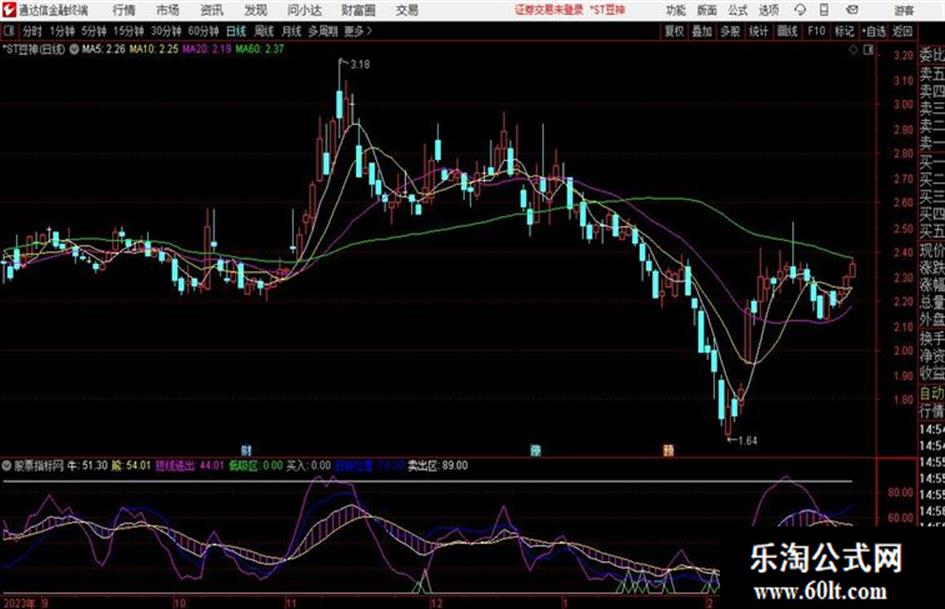
Task: Open the 交易 menu
Action: (407, 10)
